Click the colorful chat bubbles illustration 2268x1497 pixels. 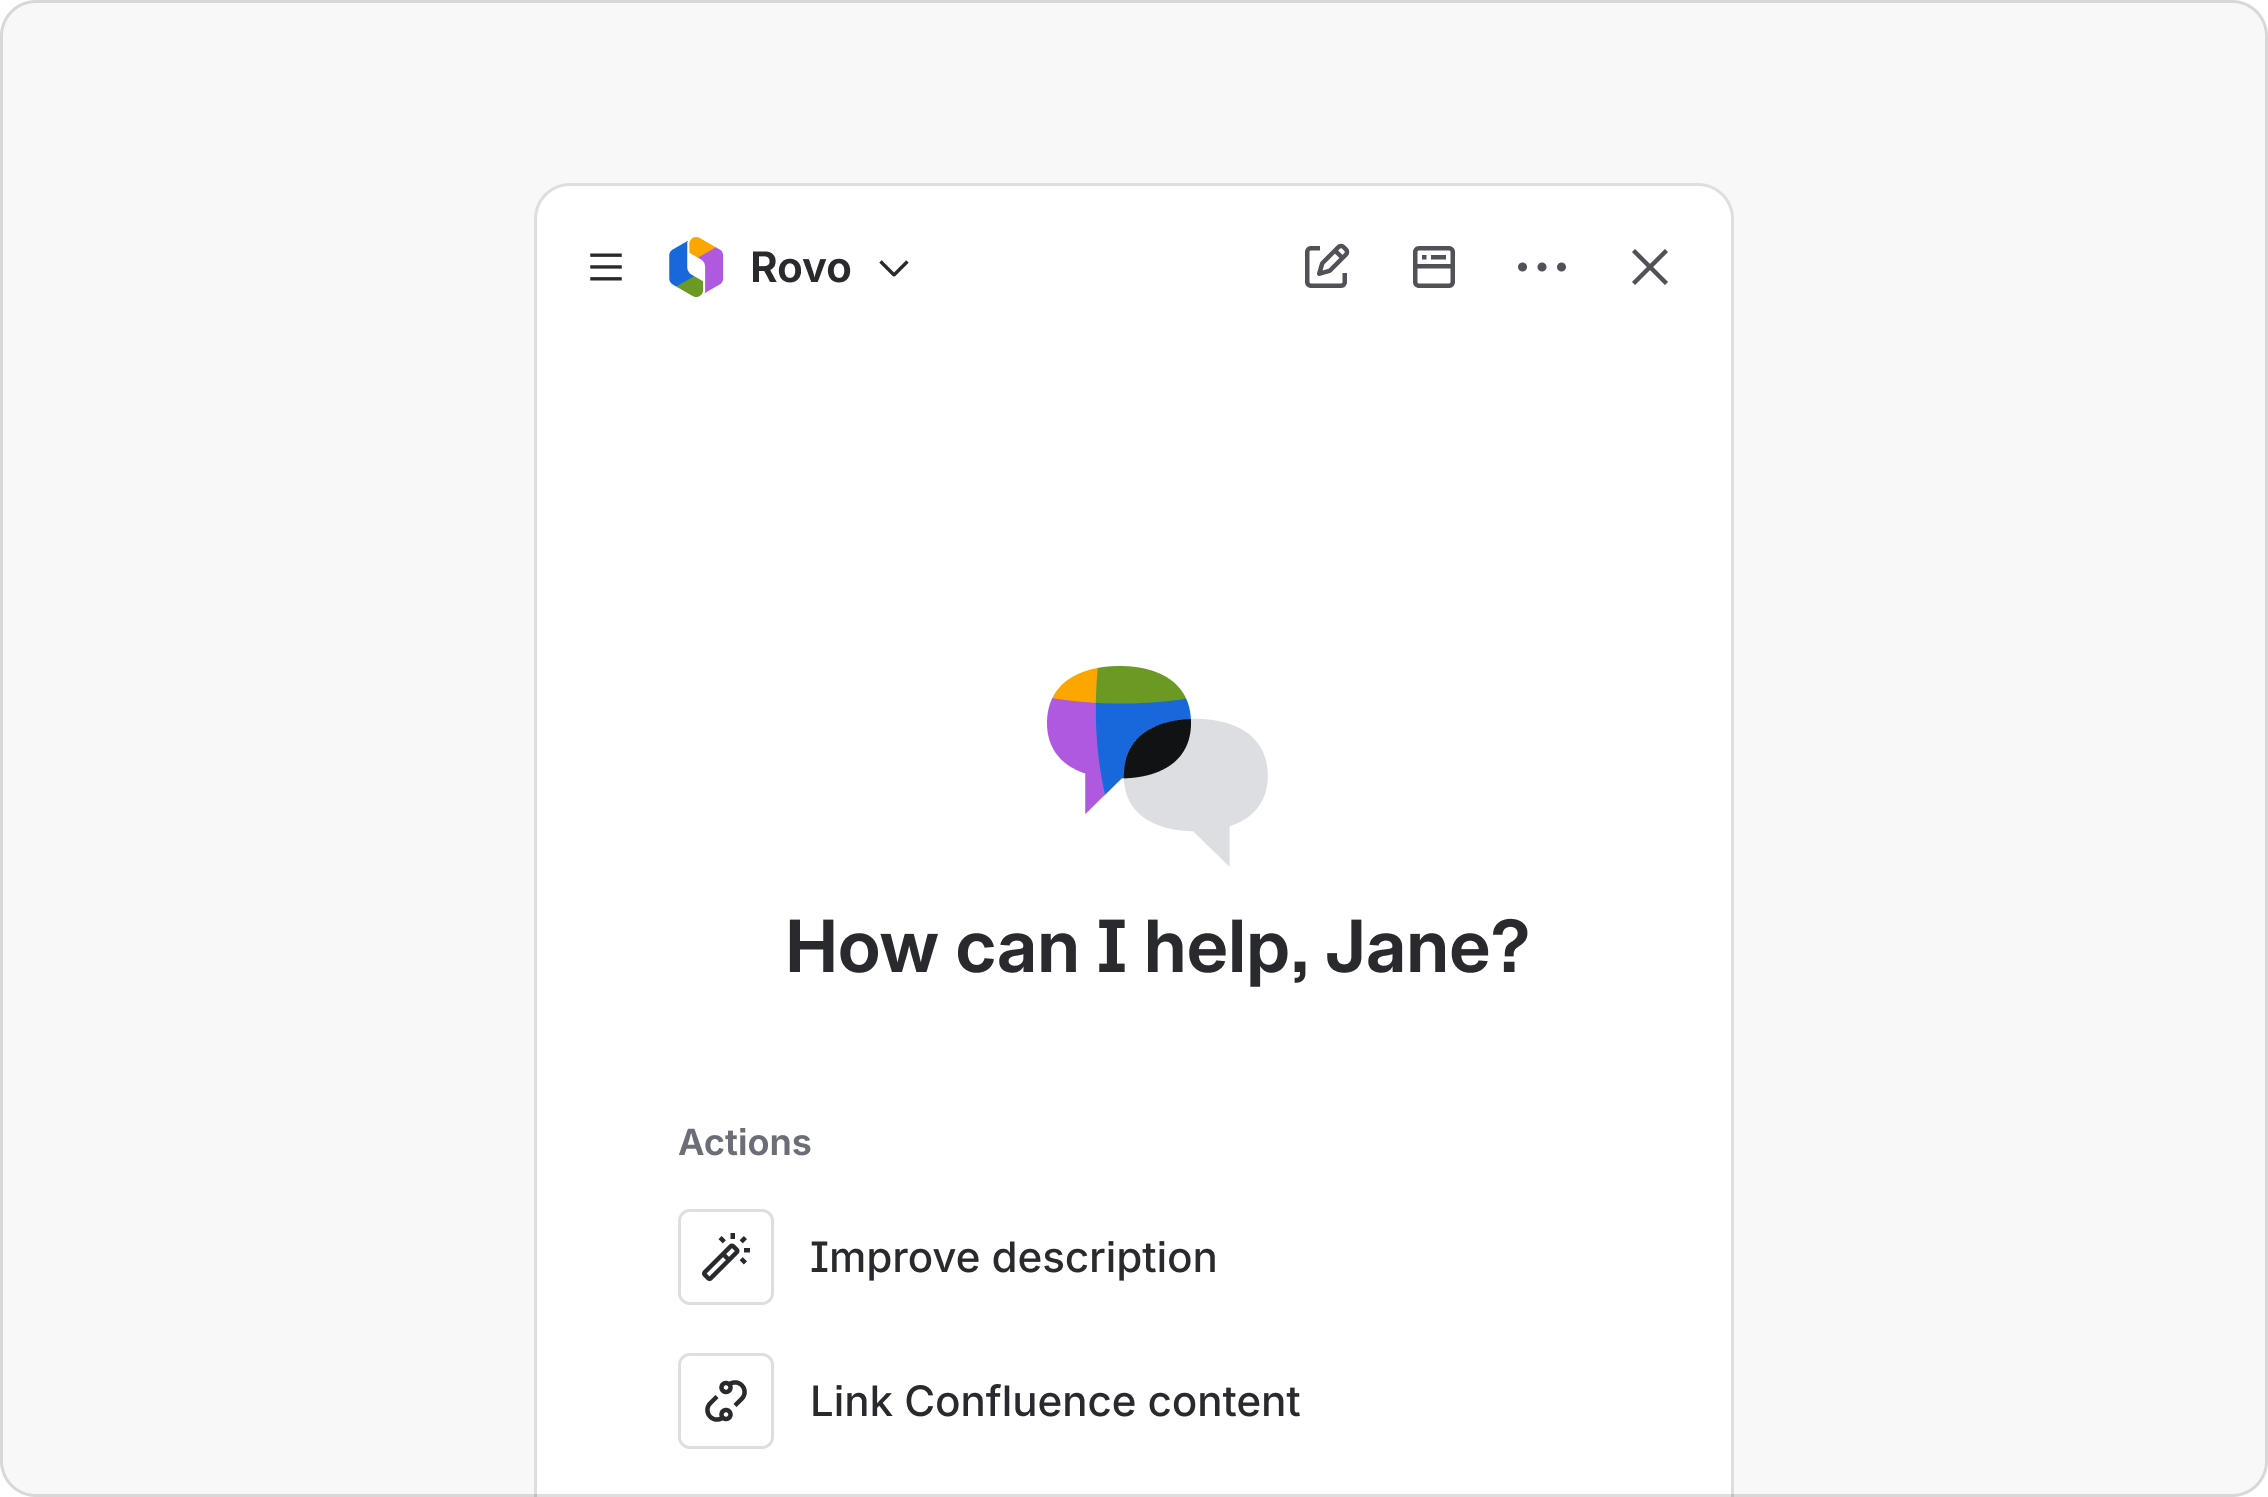[x=1157, y=765]
